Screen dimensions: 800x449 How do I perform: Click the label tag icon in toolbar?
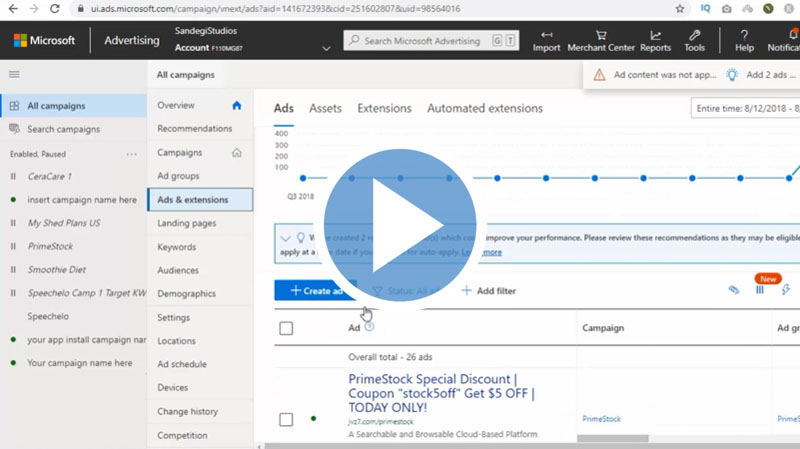tap(734, 290)
